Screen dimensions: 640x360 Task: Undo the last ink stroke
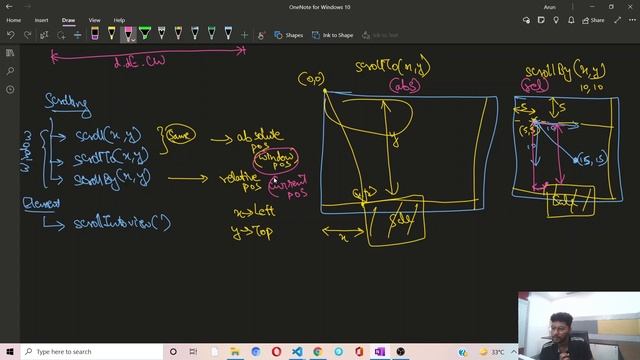11,35
